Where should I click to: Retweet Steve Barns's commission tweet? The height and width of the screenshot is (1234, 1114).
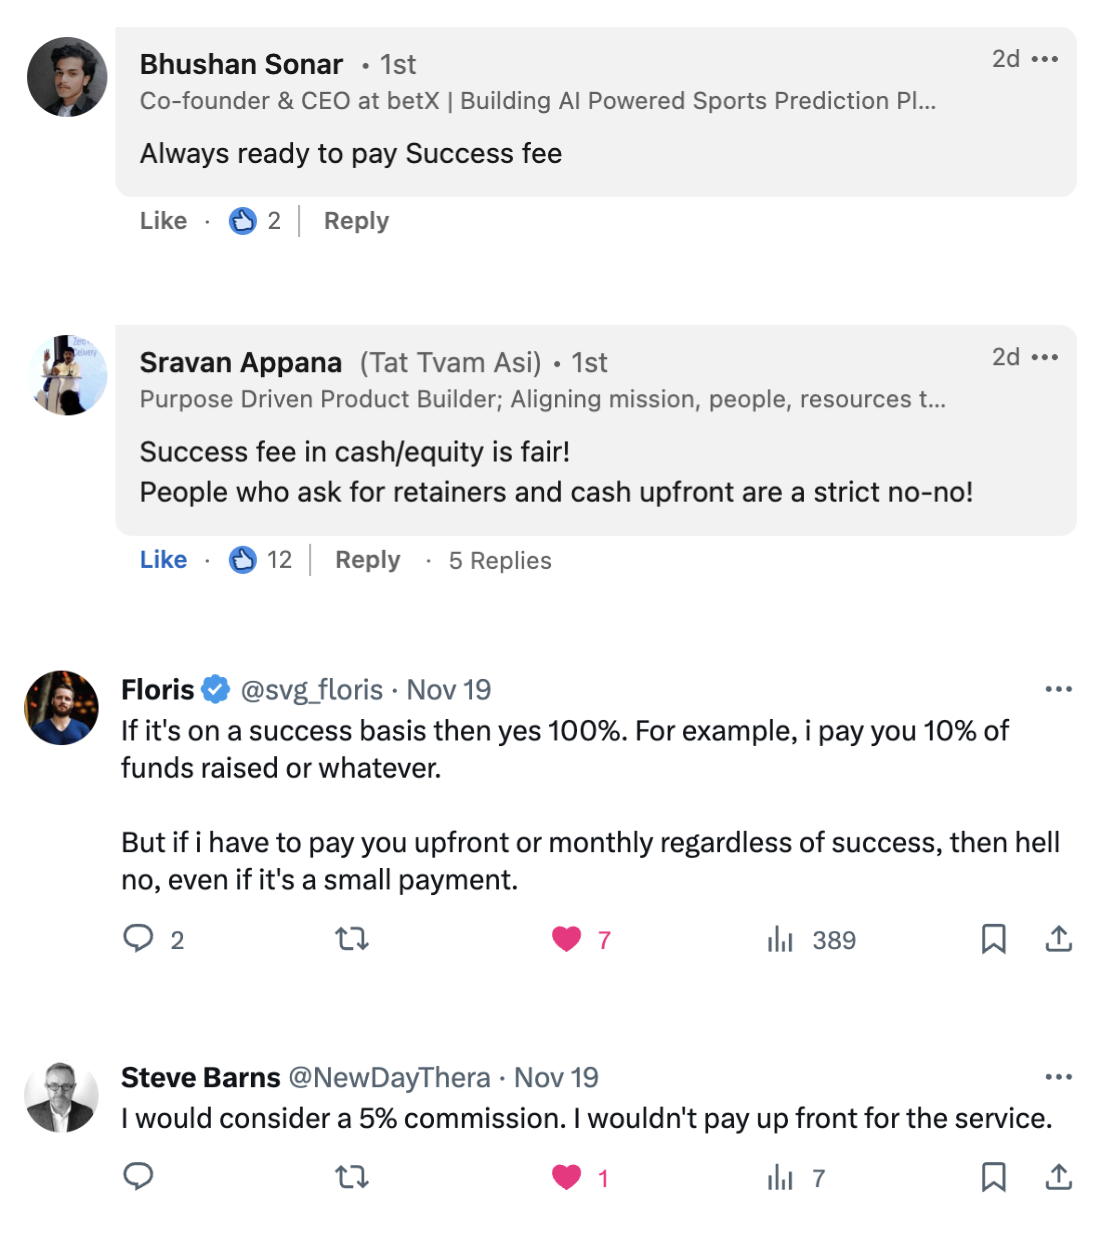(x=351, y=1177)
